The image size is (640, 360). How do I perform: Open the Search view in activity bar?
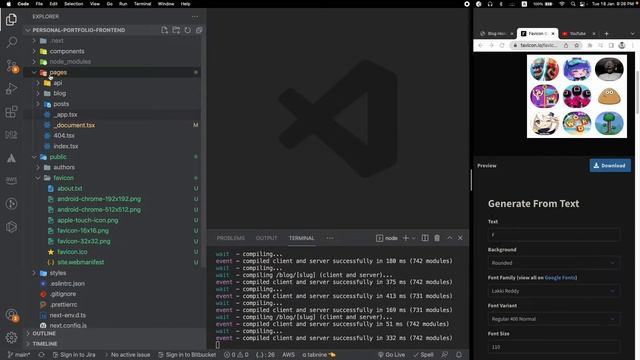click(x=11, y=42)
